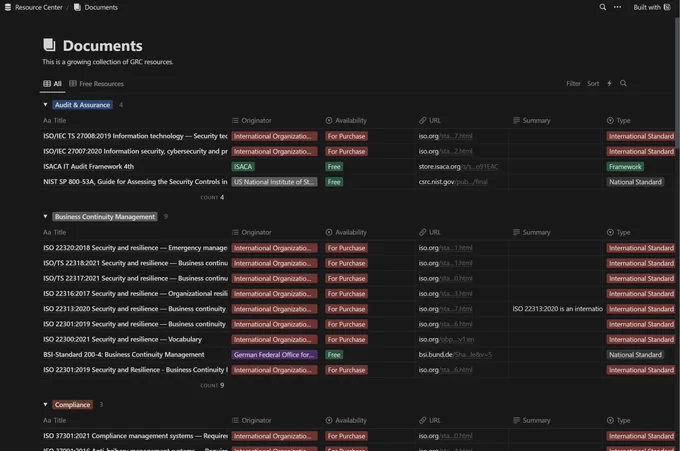Open Availability column header in Business Continuity group

click(346, 232)
